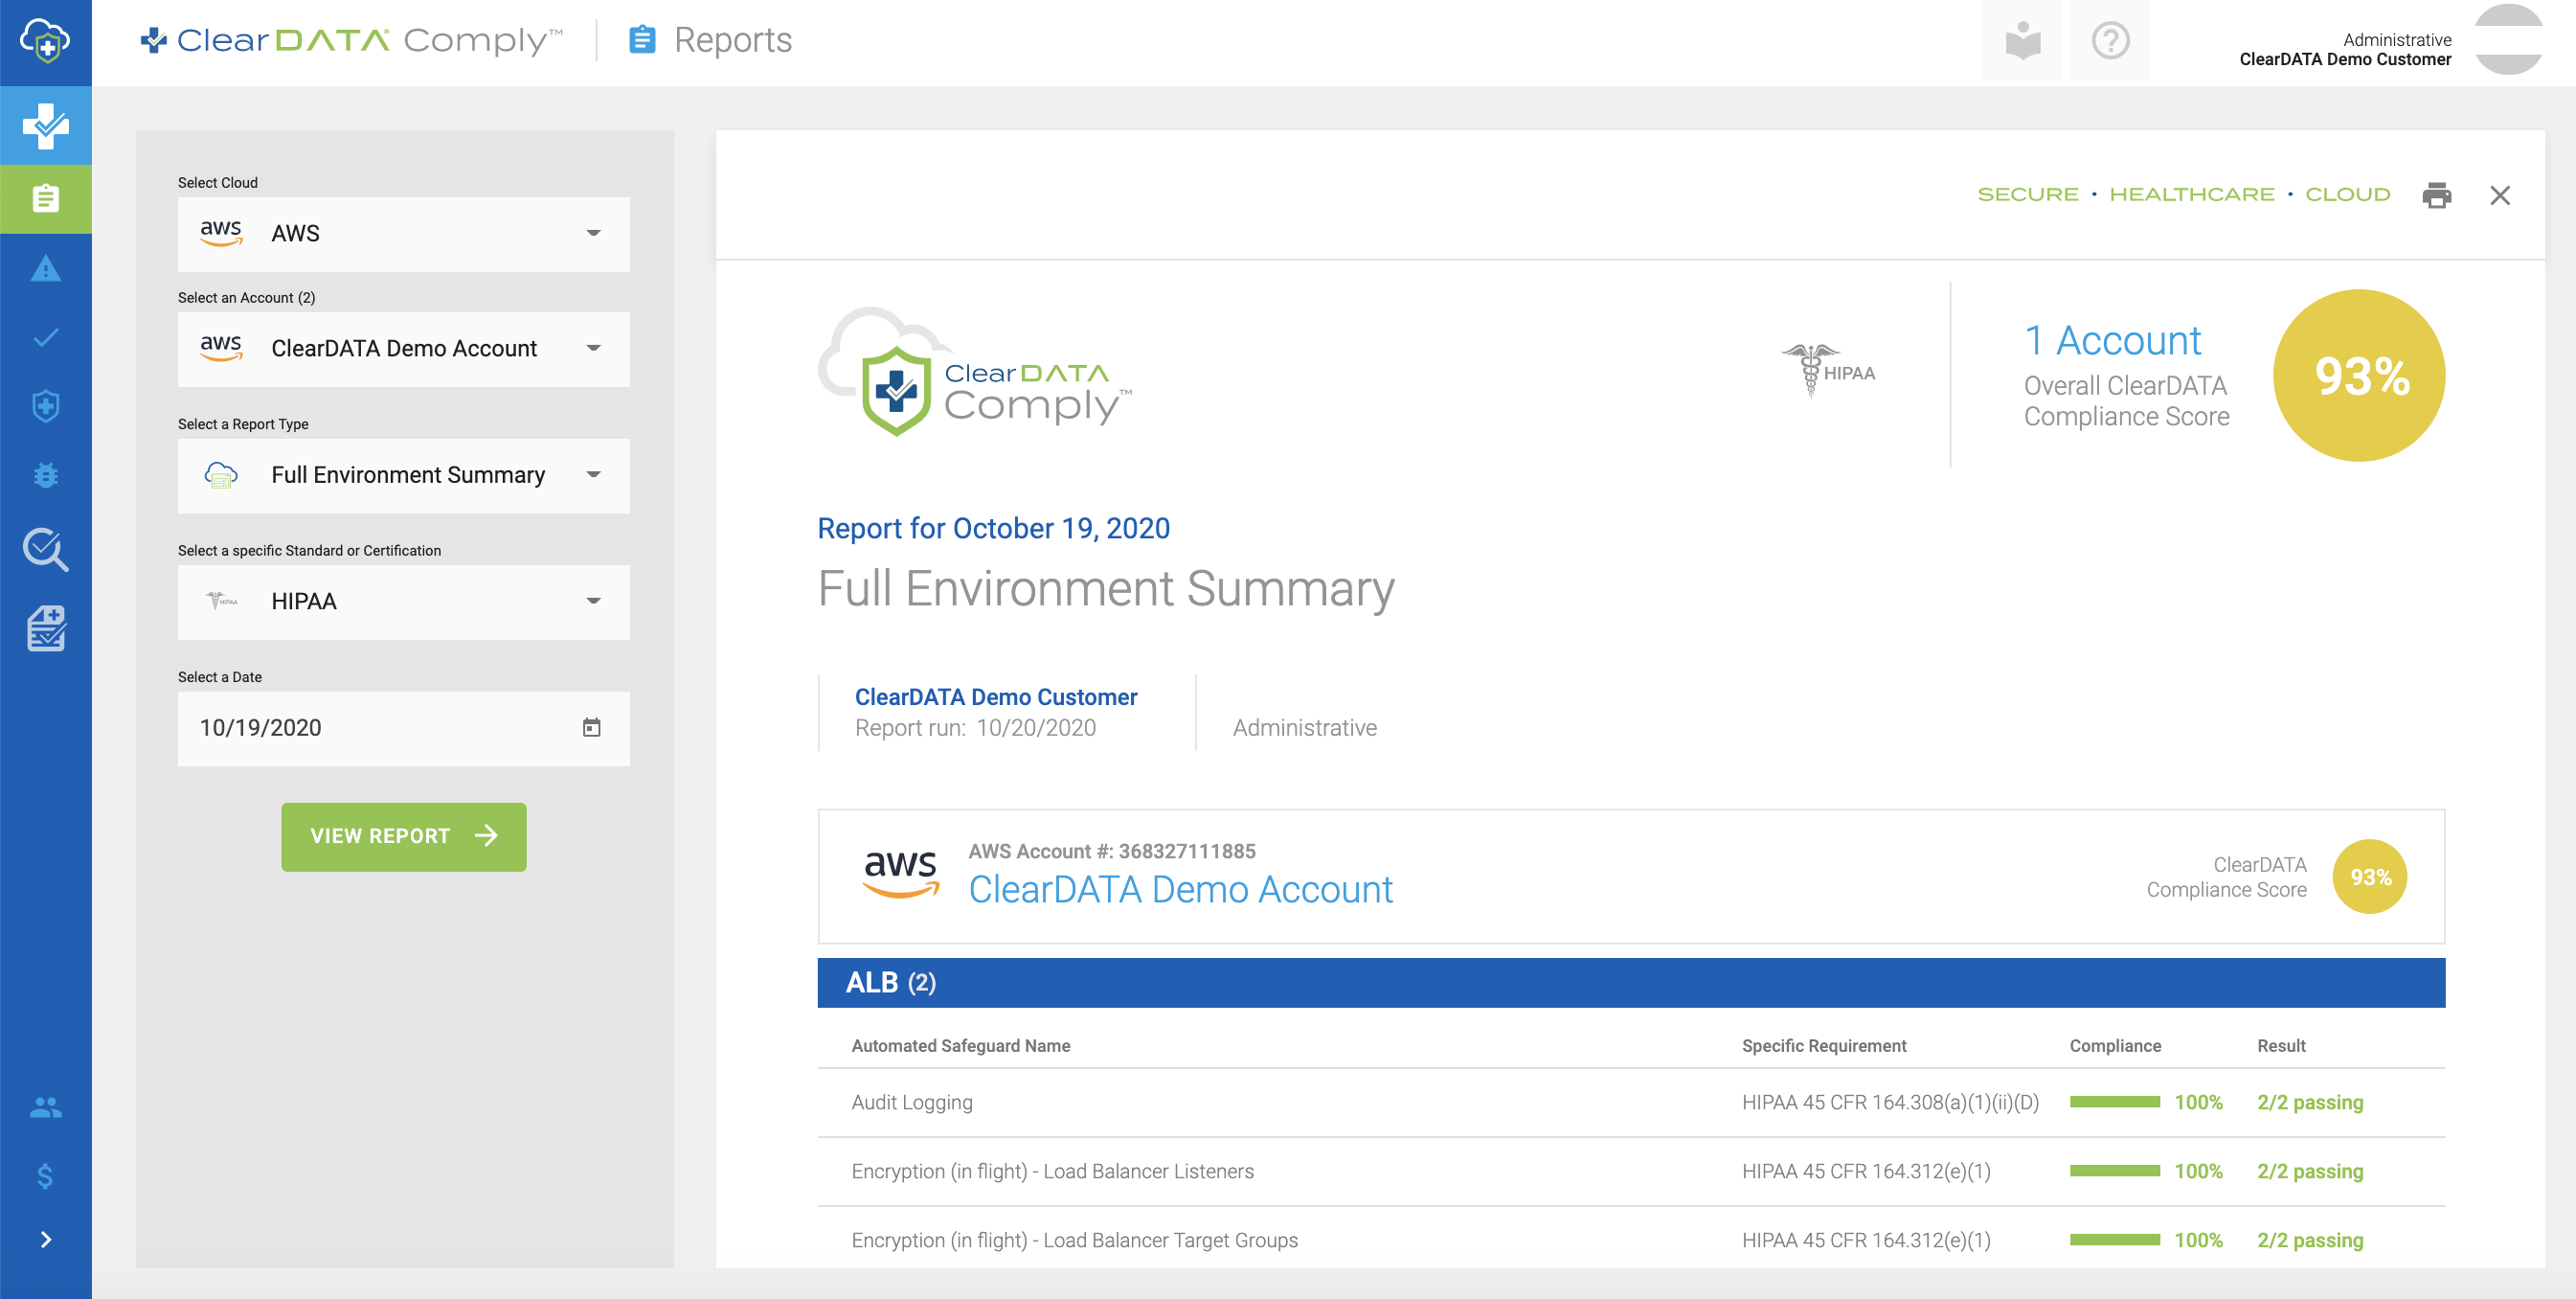
Task: Open the Full Environment Summary report type dropdown
Action: tap(404, 475)
